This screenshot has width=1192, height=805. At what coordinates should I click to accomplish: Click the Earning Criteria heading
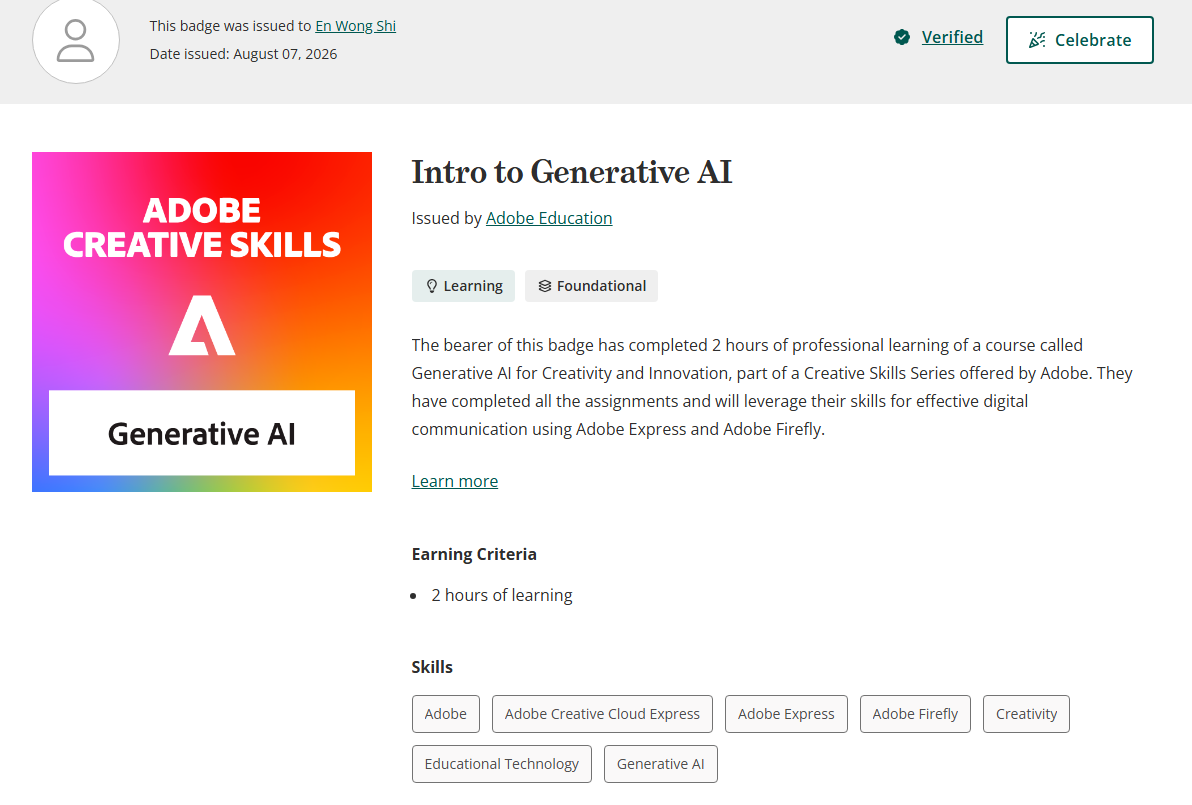click(474, 554)
